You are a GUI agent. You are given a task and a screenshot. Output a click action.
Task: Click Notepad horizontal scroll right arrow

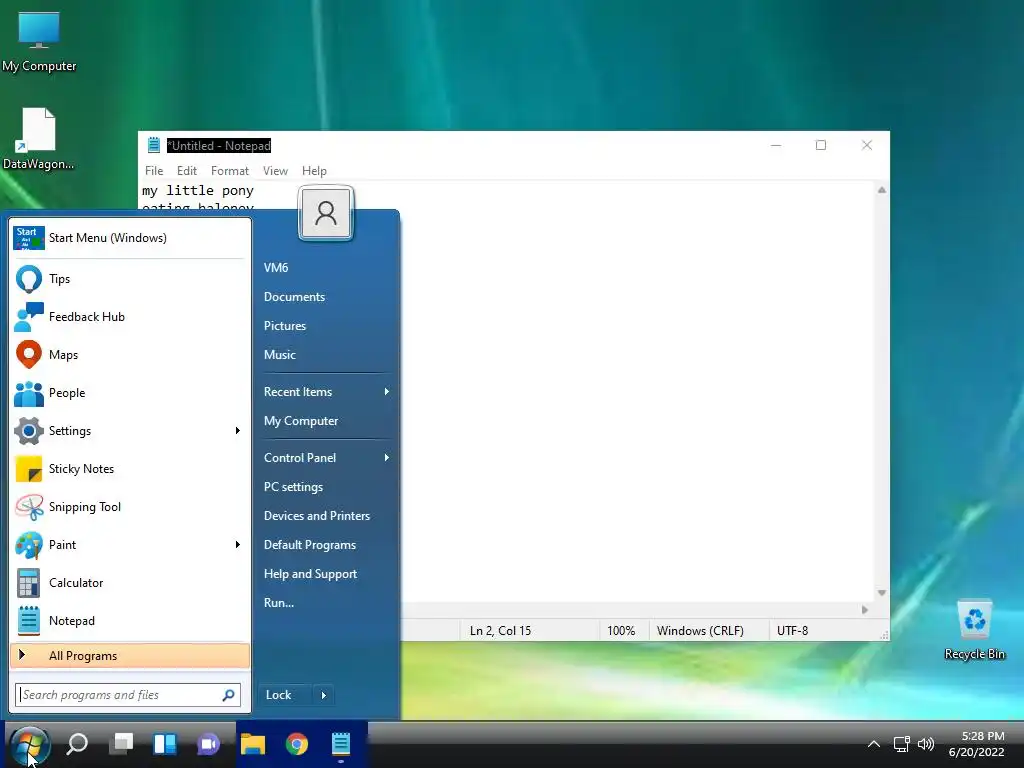pyautogui.click(x=865, y=610)
